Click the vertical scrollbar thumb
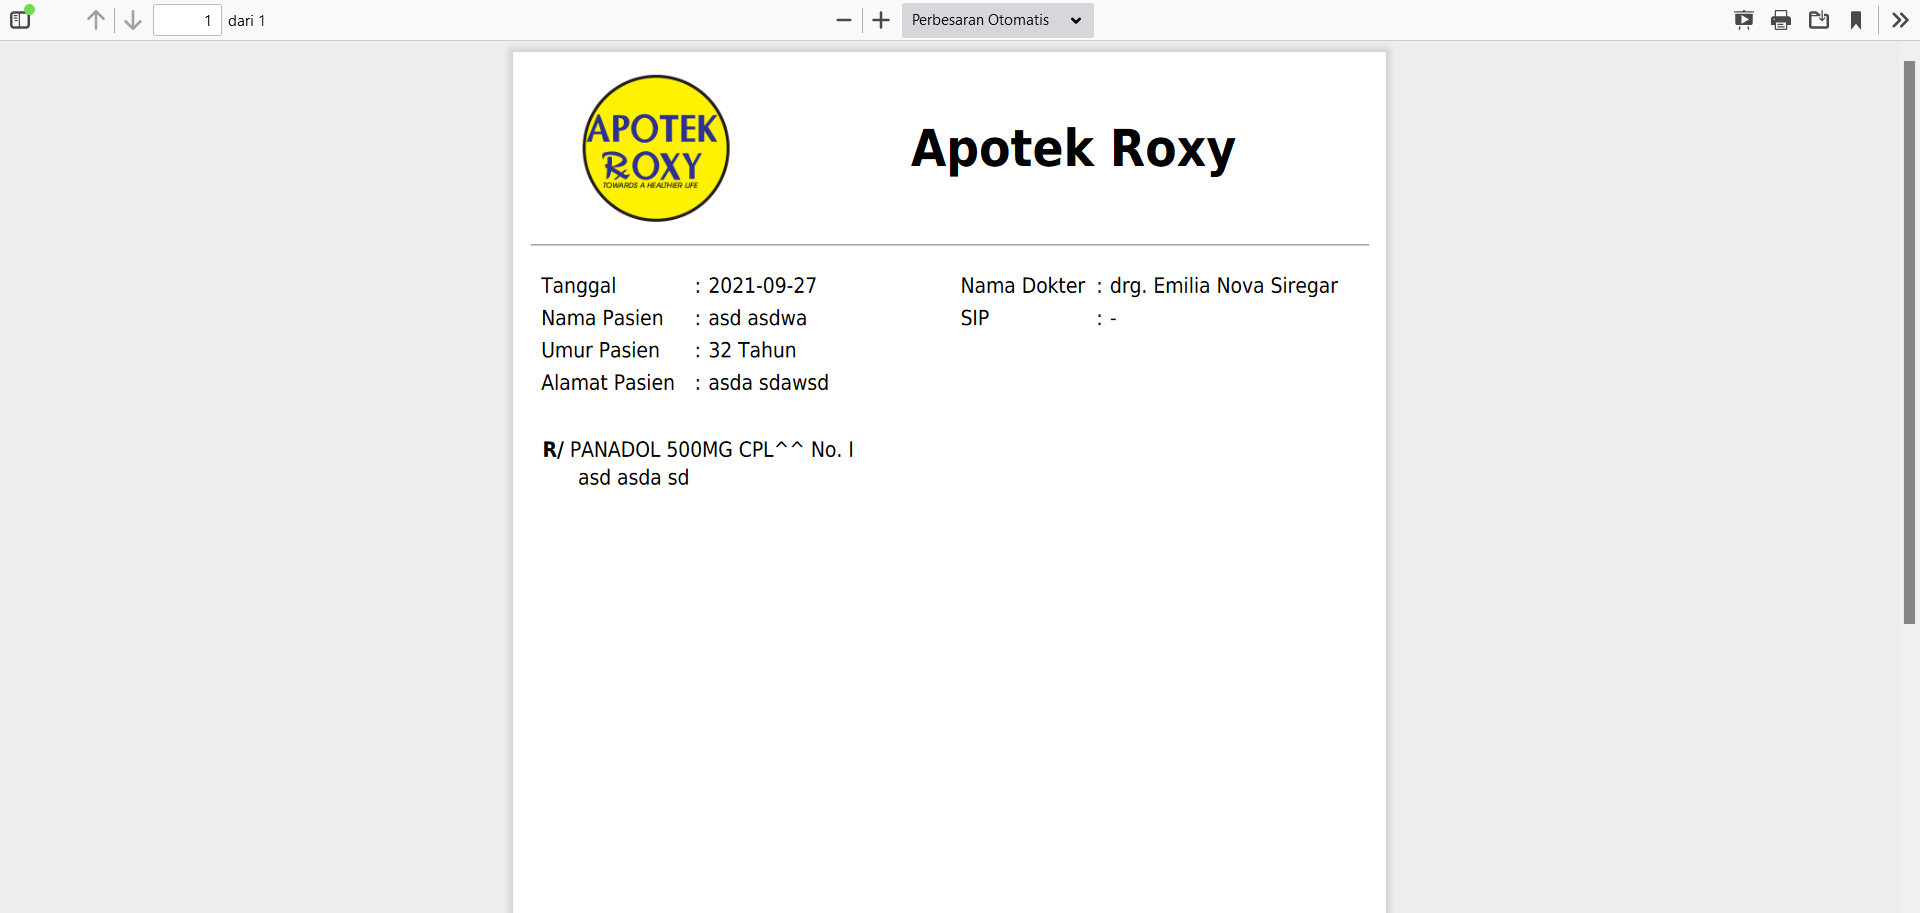1920x913 pixels. coord(1909,342)
